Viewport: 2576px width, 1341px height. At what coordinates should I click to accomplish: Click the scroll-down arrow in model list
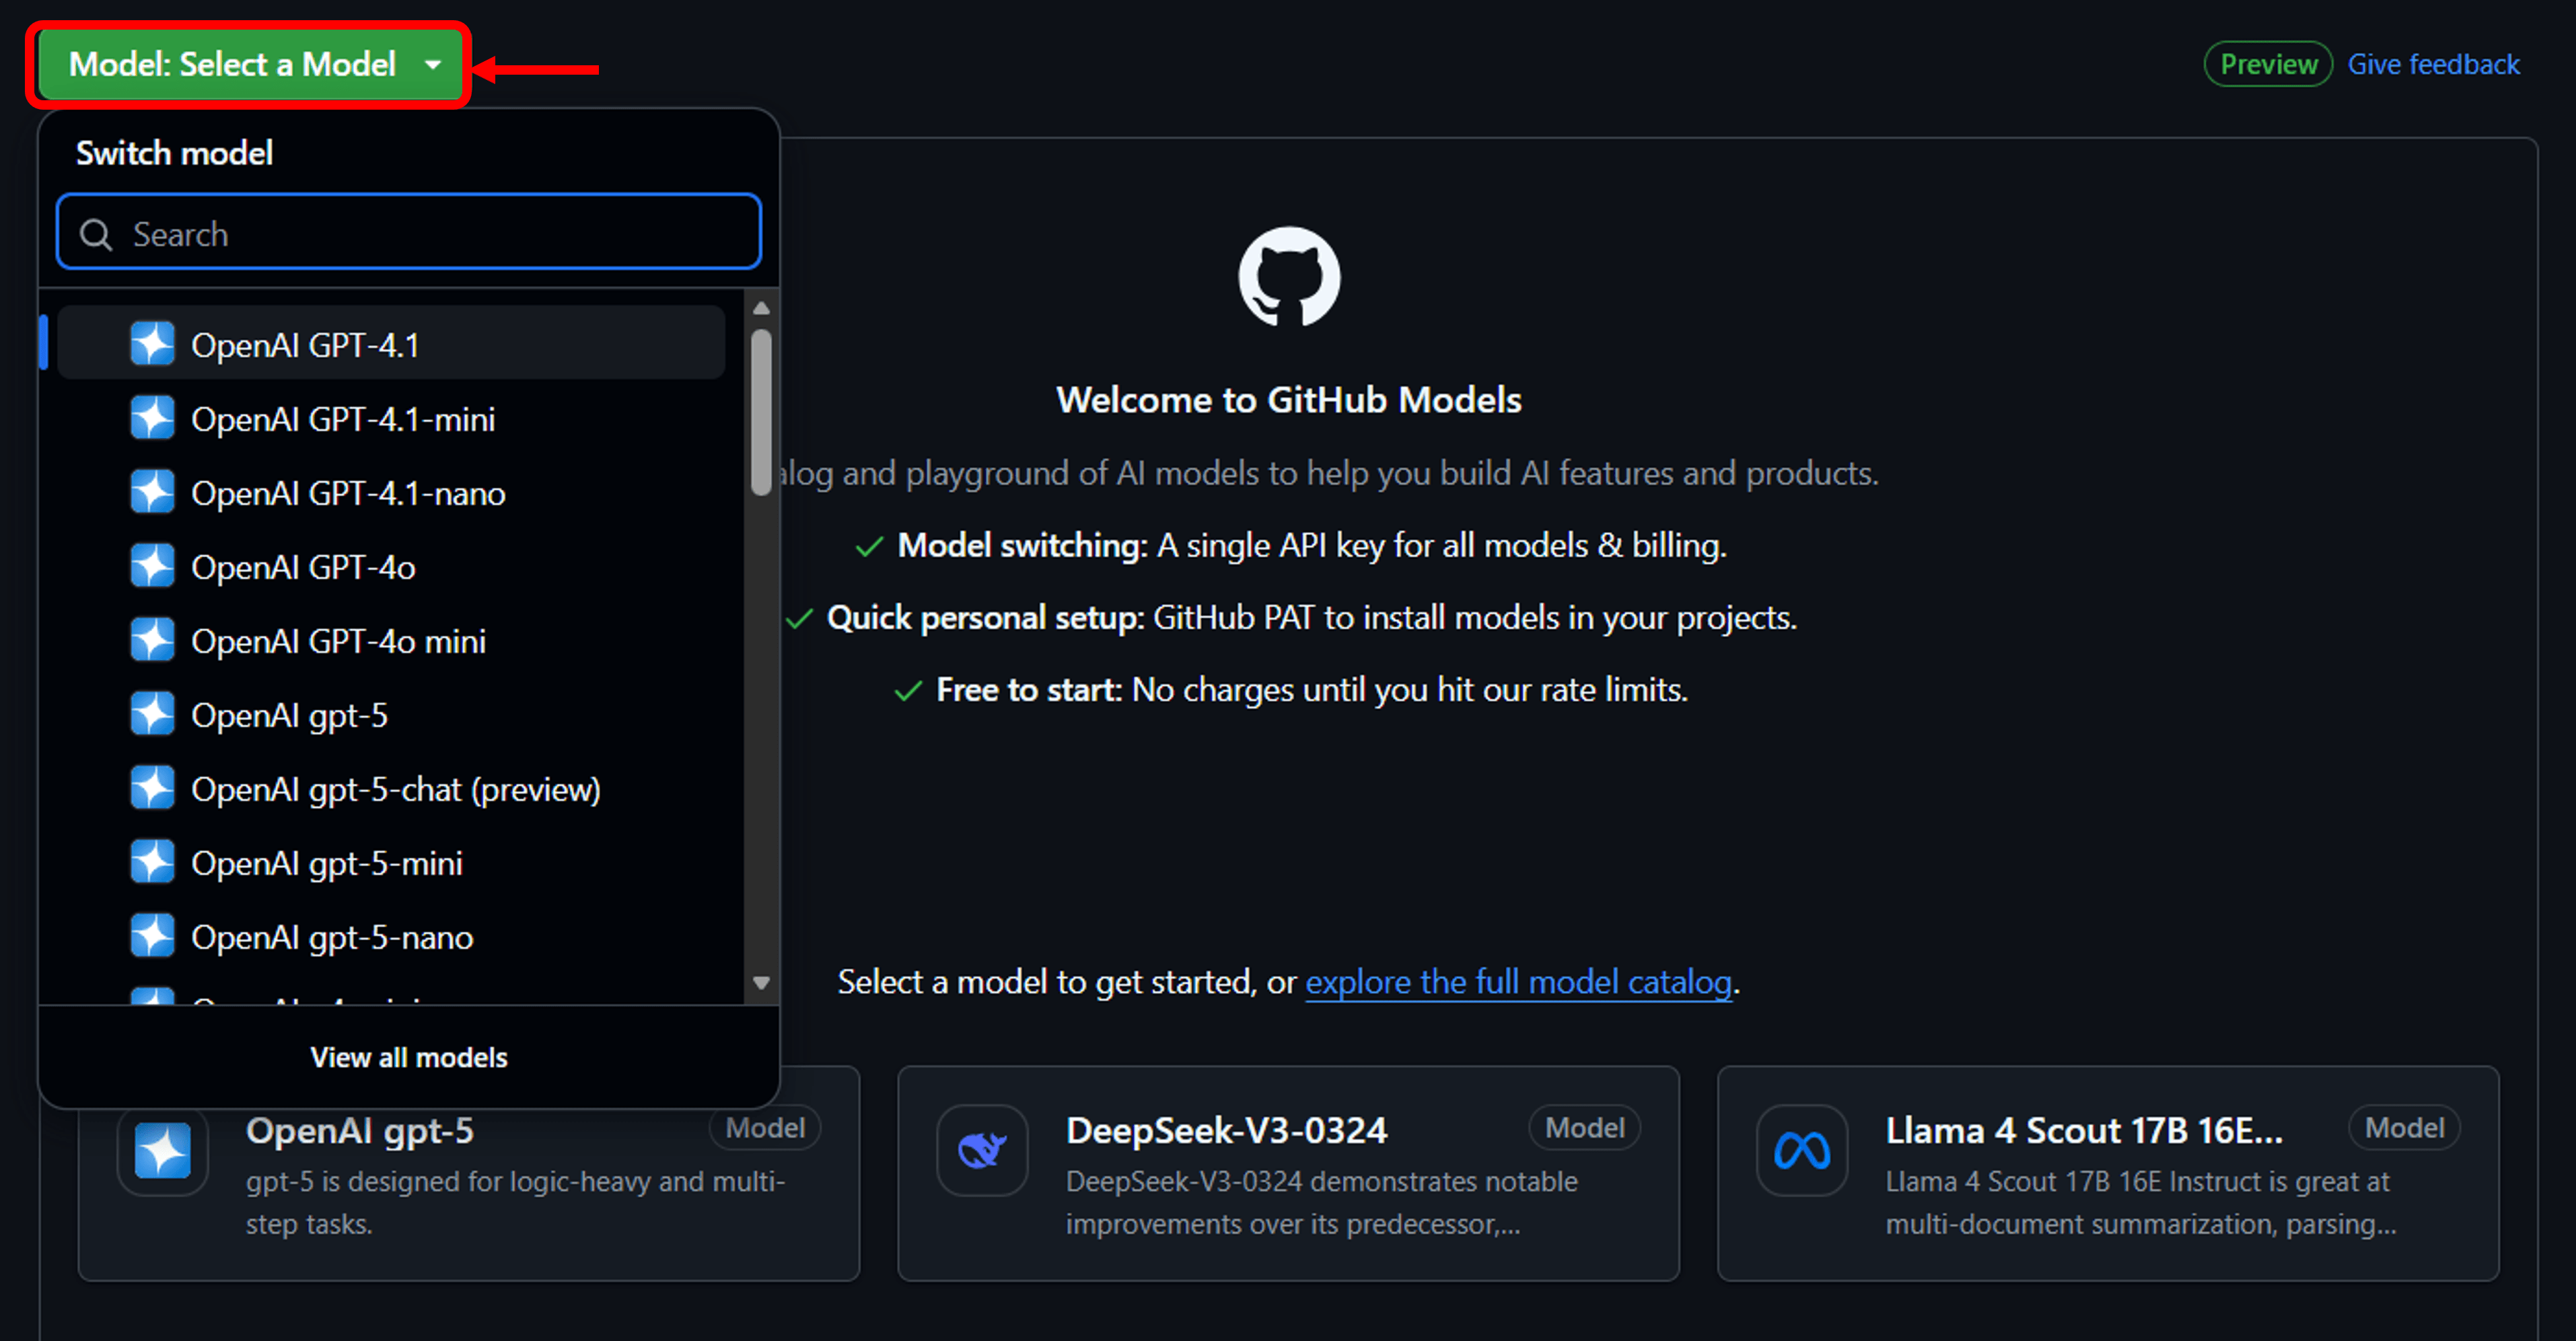click(761, 982)
